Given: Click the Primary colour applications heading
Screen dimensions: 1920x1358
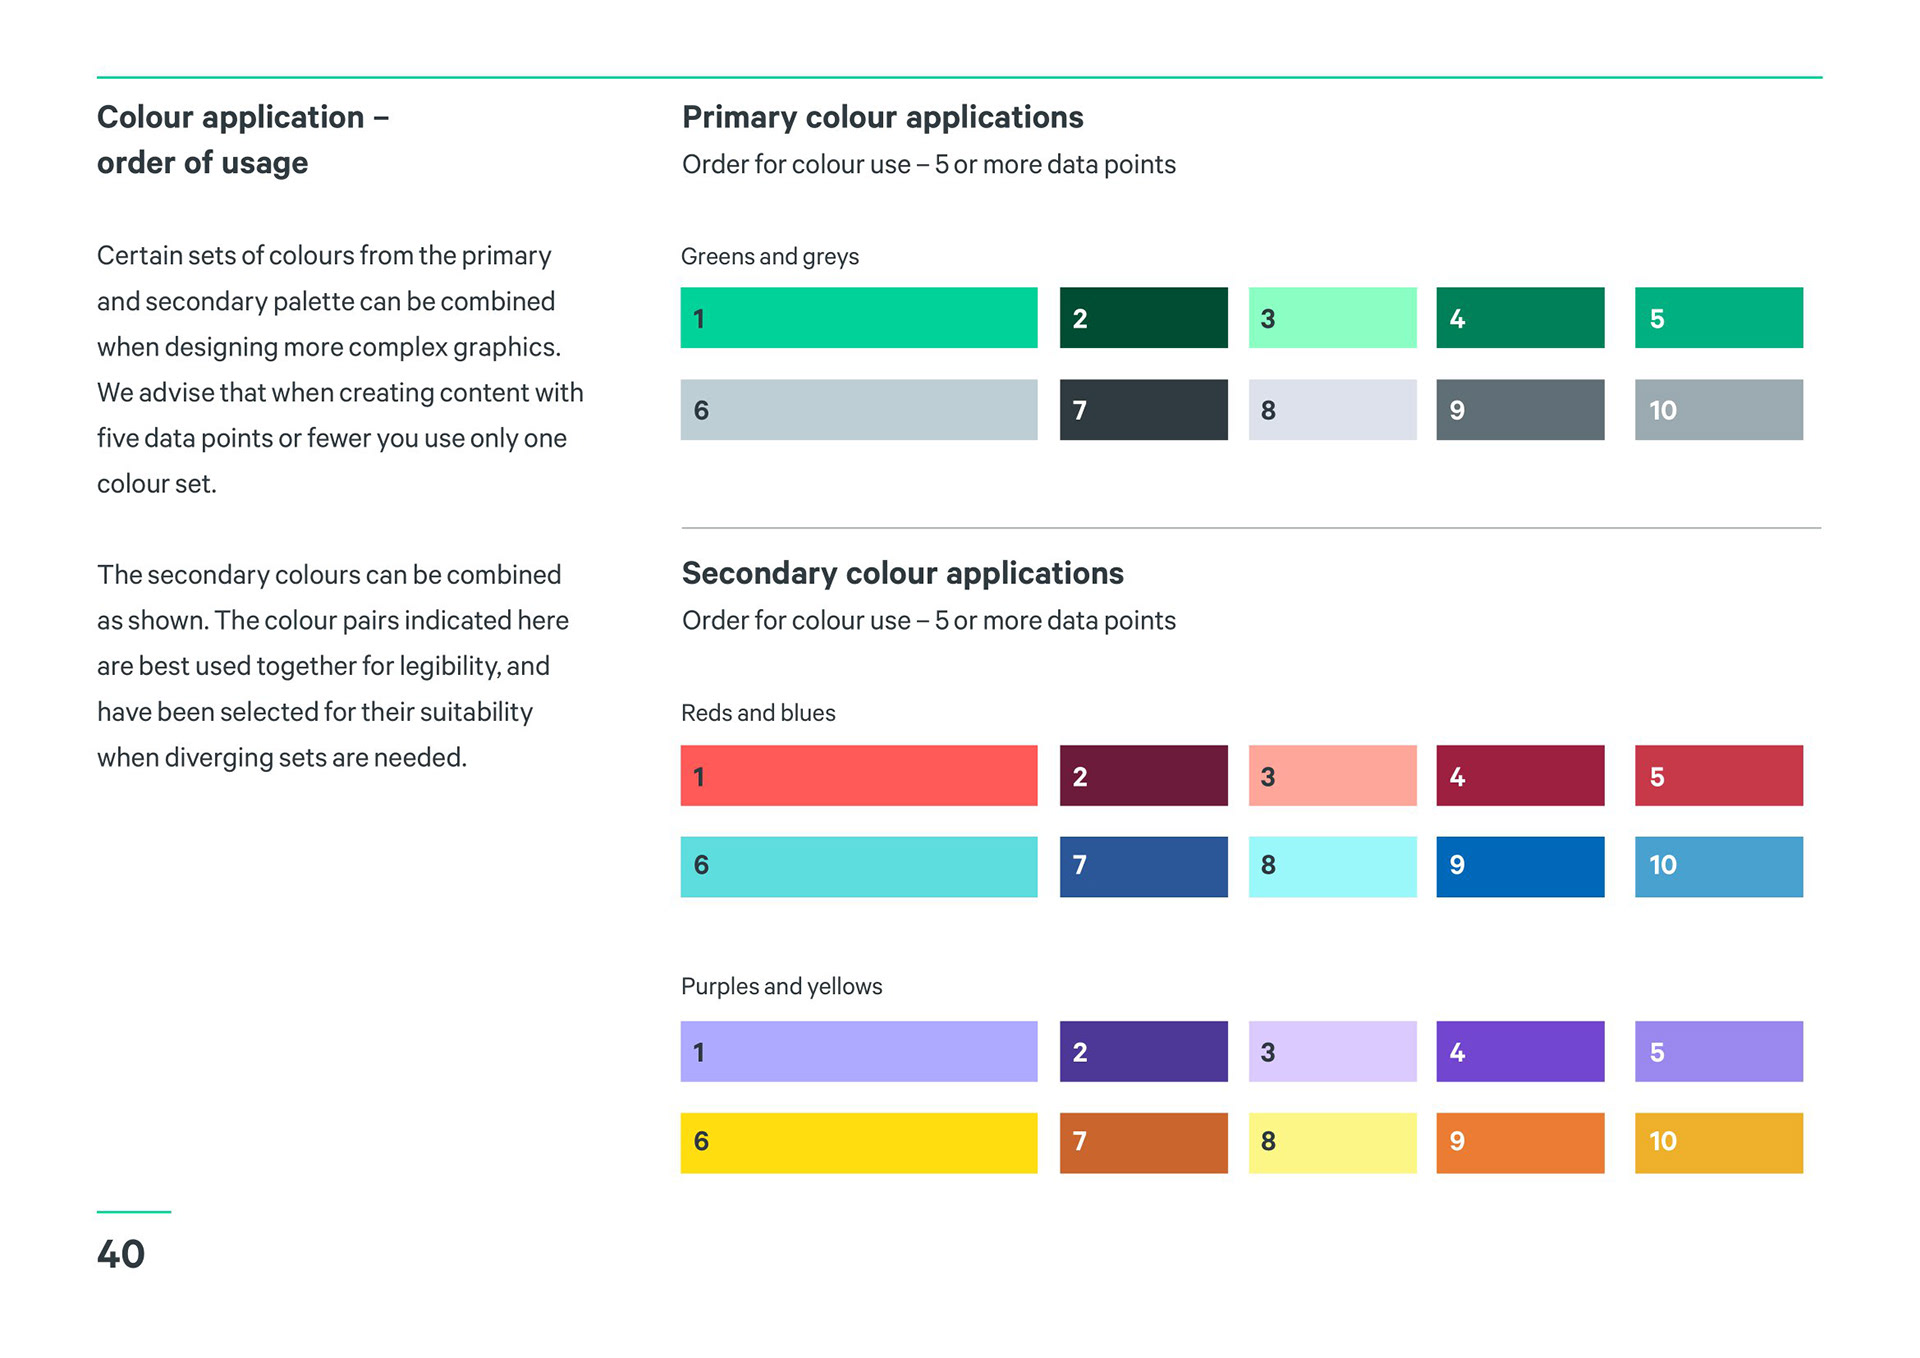Looking at the screenshot, I should click(882, 117).
